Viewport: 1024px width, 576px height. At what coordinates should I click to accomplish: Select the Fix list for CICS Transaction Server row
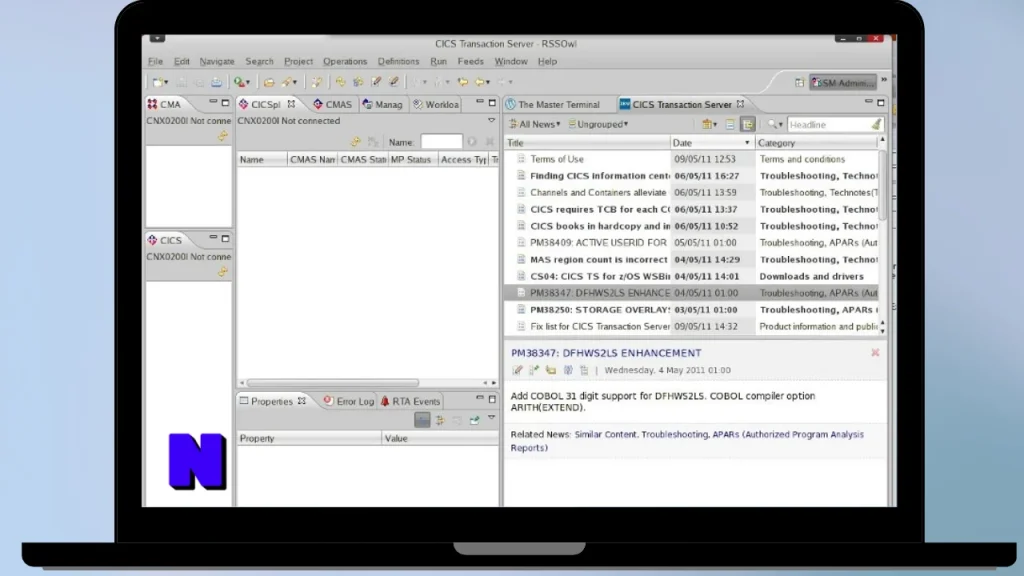point(692,327)
